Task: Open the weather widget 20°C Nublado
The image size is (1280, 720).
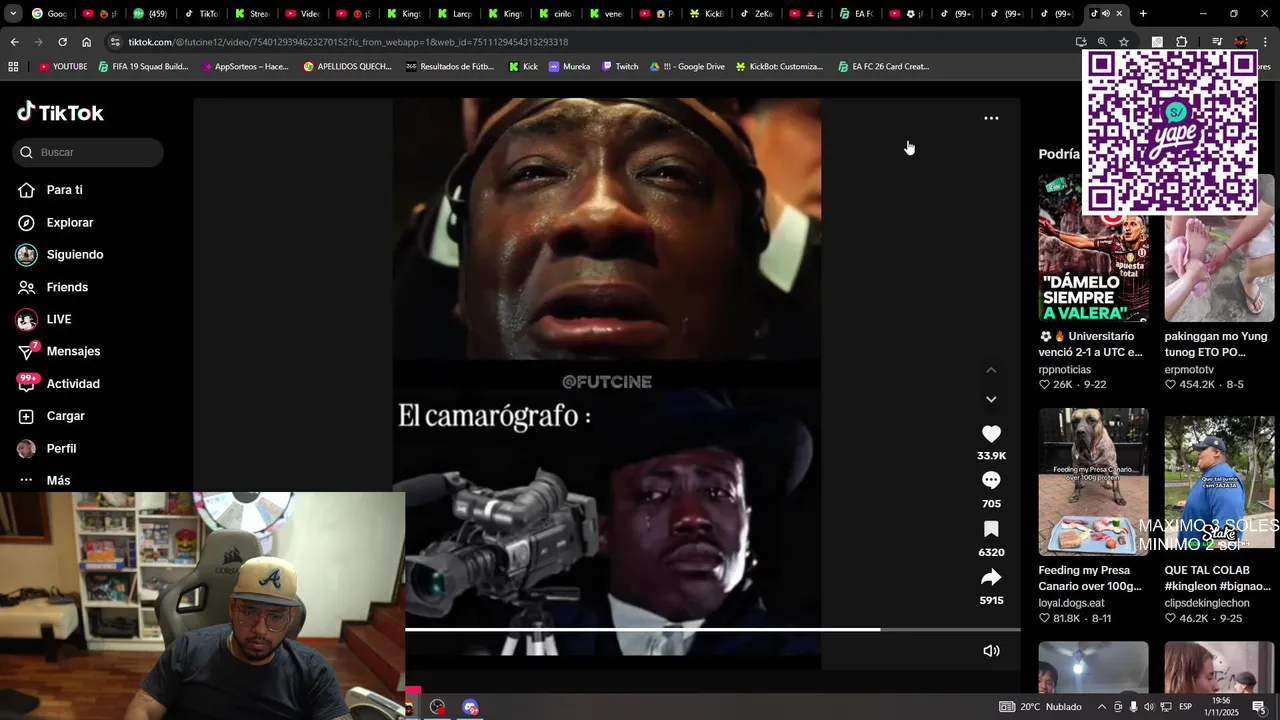Action: (1041, 707)
